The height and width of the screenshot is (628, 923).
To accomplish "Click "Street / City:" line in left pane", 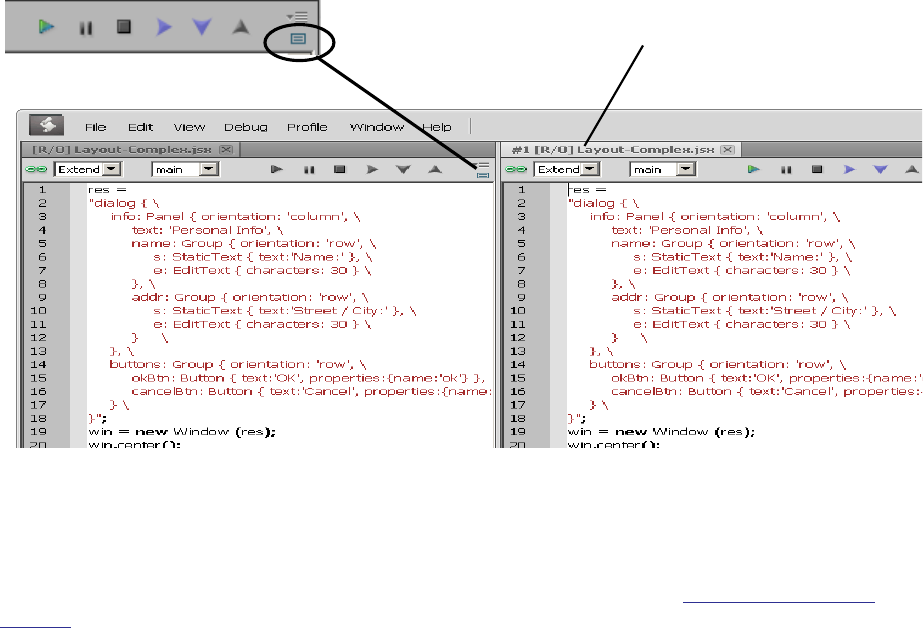I will tap(285, 311).
